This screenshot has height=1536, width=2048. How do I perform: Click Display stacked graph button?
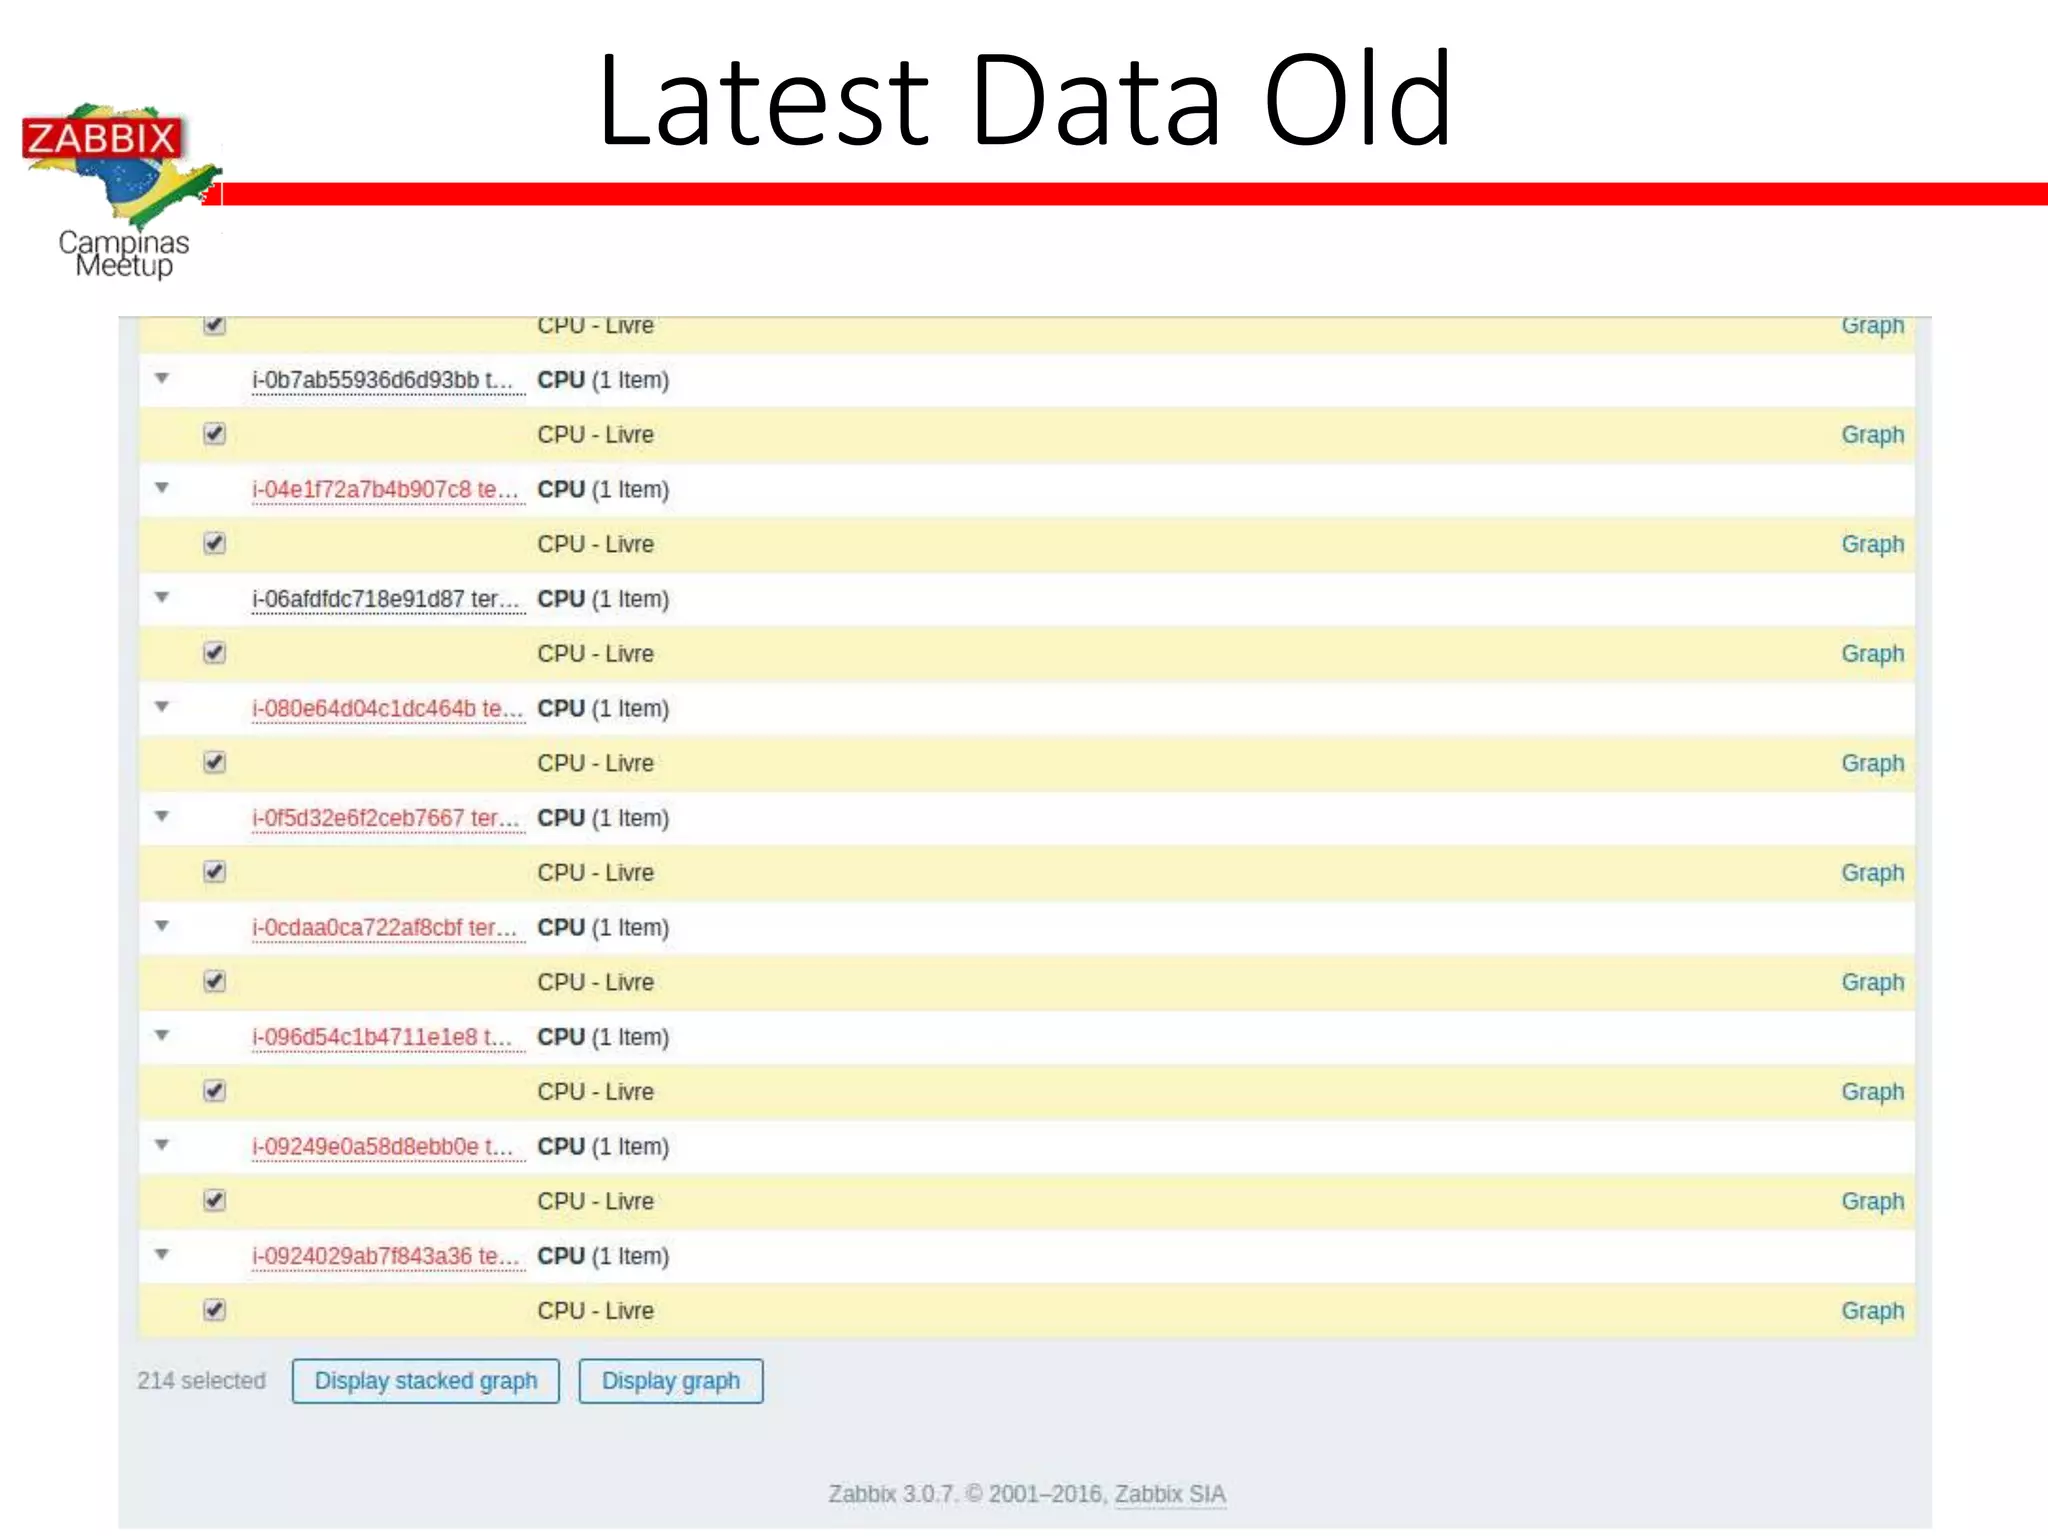(x=425, y=1381)
